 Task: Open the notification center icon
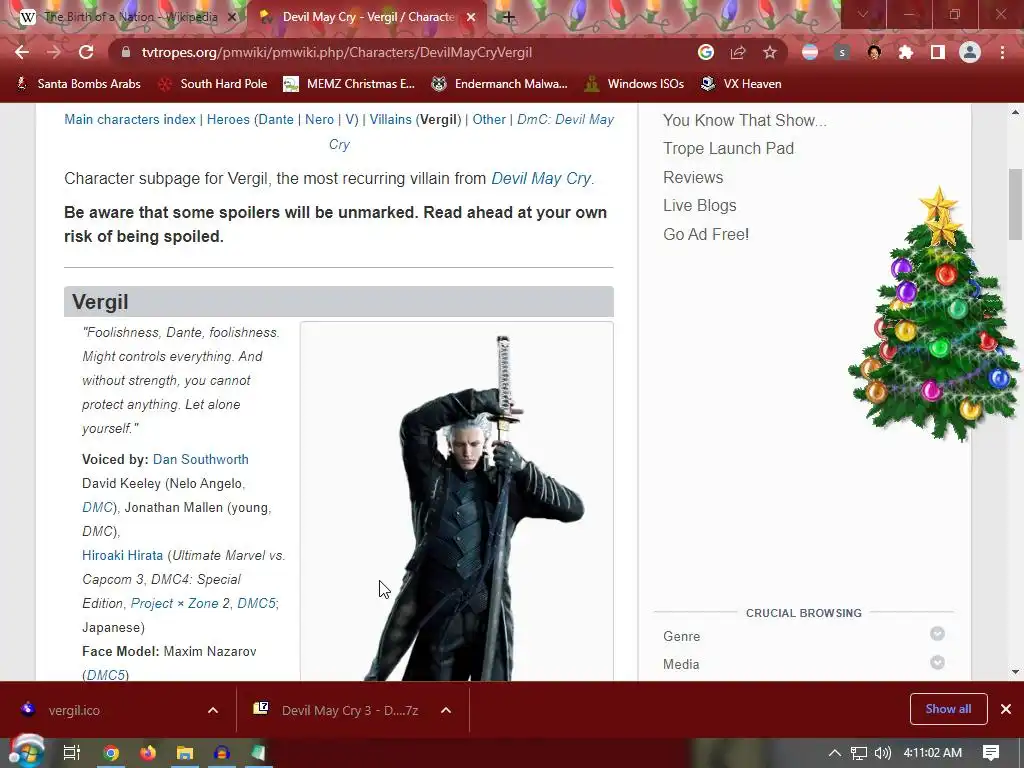click(991, 753)
